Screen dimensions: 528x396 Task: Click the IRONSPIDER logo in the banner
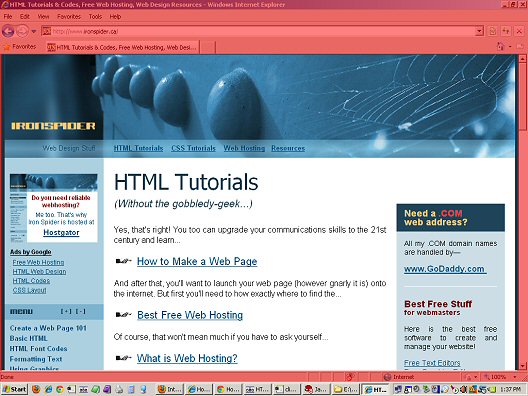pos(53,126)
